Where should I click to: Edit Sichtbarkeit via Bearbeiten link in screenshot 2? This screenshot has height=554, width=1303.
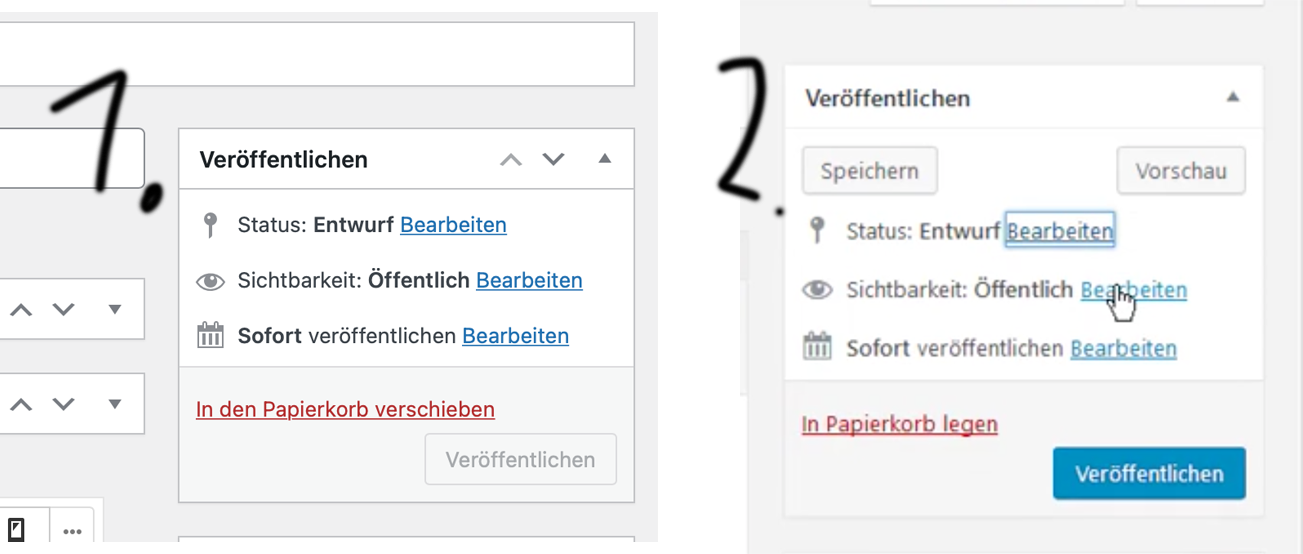pyautogui.click(x=1133, y=290)
